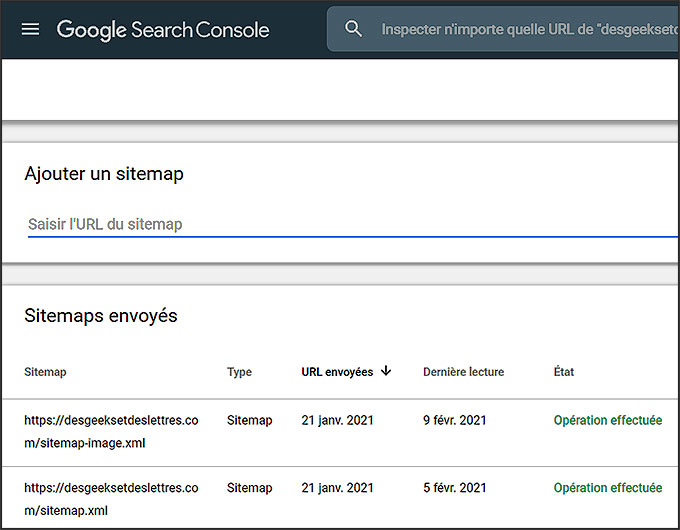Viewport: 680px width, 530px height.
Task: Sort by Dernière lecture column header
Action: pos(464,372)
